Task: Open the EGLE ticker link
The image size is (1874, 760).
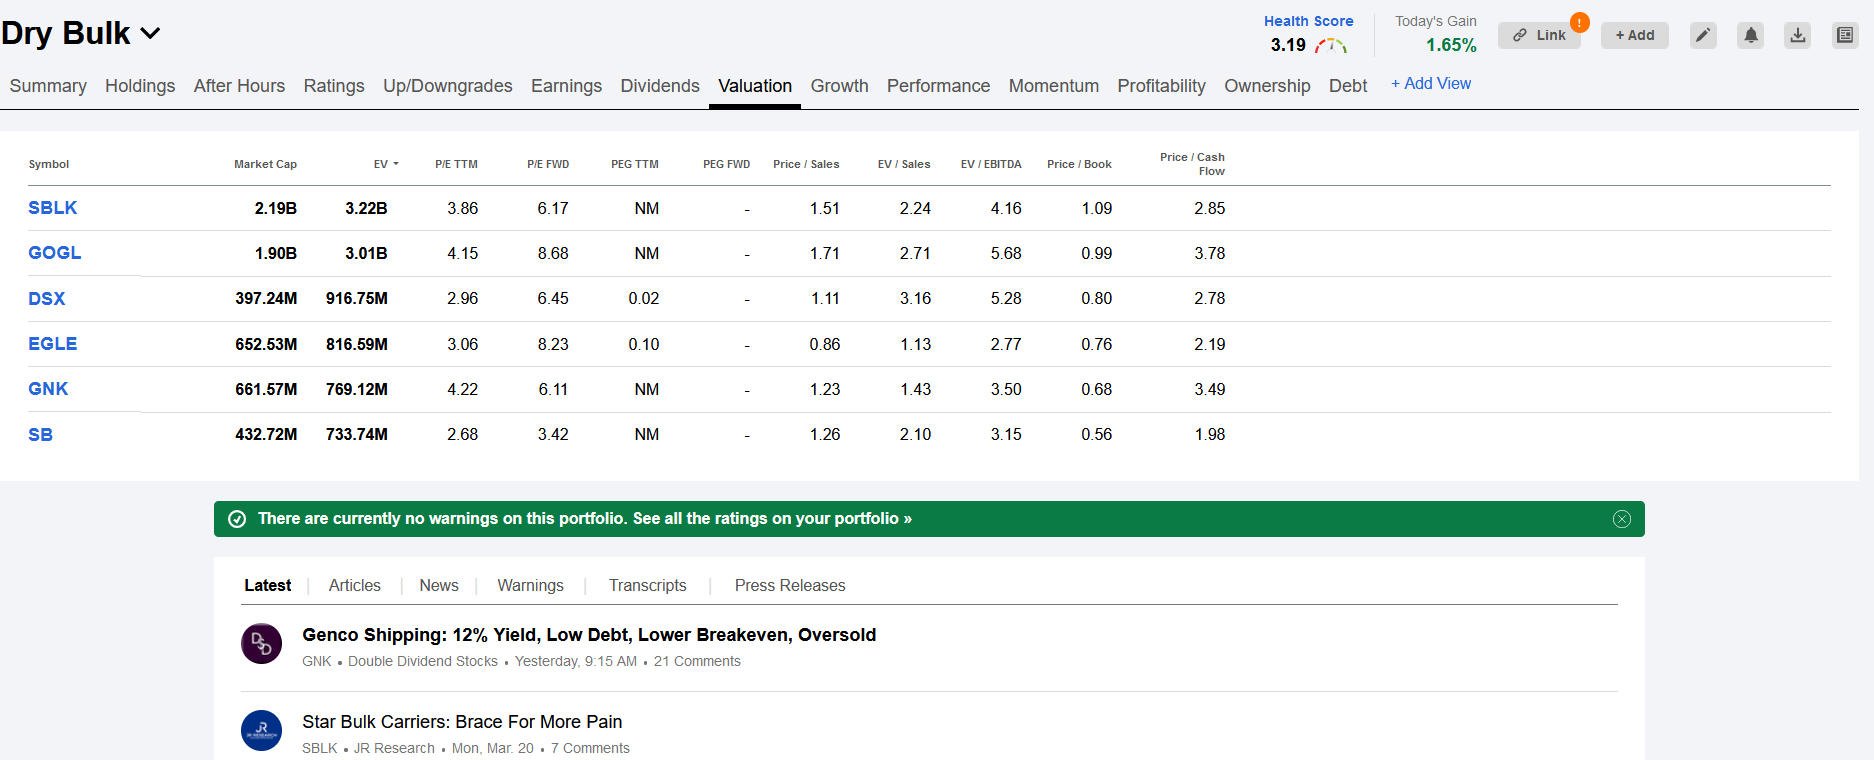Action: coord(53,344)
